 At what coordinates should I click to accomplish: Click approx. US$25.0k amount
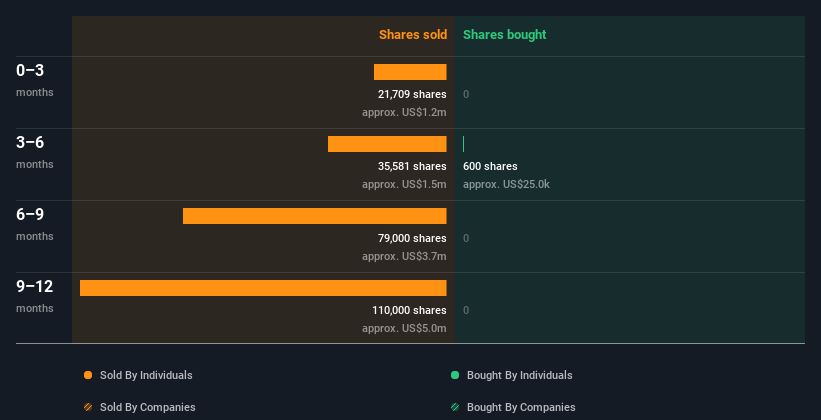pos(506,184)
